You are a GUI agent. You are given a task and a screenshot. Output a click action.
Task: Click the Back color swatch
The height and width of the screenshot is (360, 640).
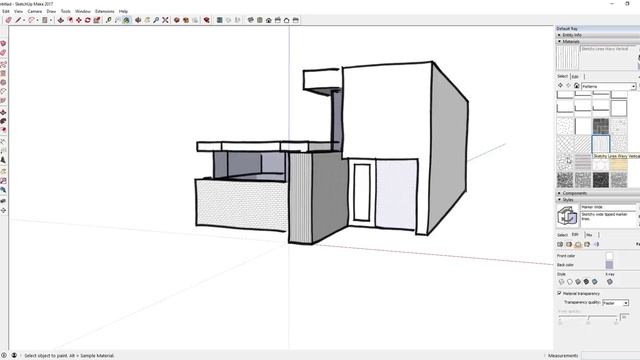[x=609, y=265]
